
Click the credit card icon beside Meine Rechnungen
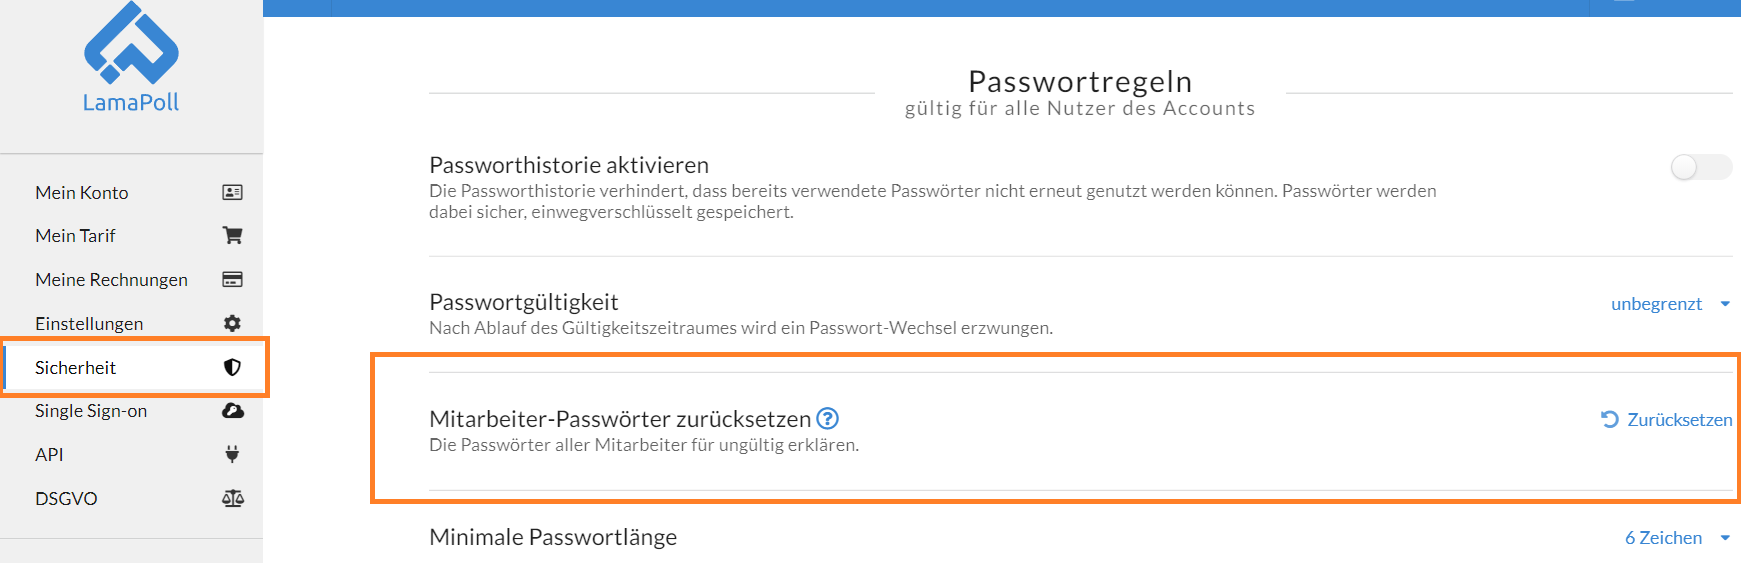pyautogui.click(x=232, y=279)
